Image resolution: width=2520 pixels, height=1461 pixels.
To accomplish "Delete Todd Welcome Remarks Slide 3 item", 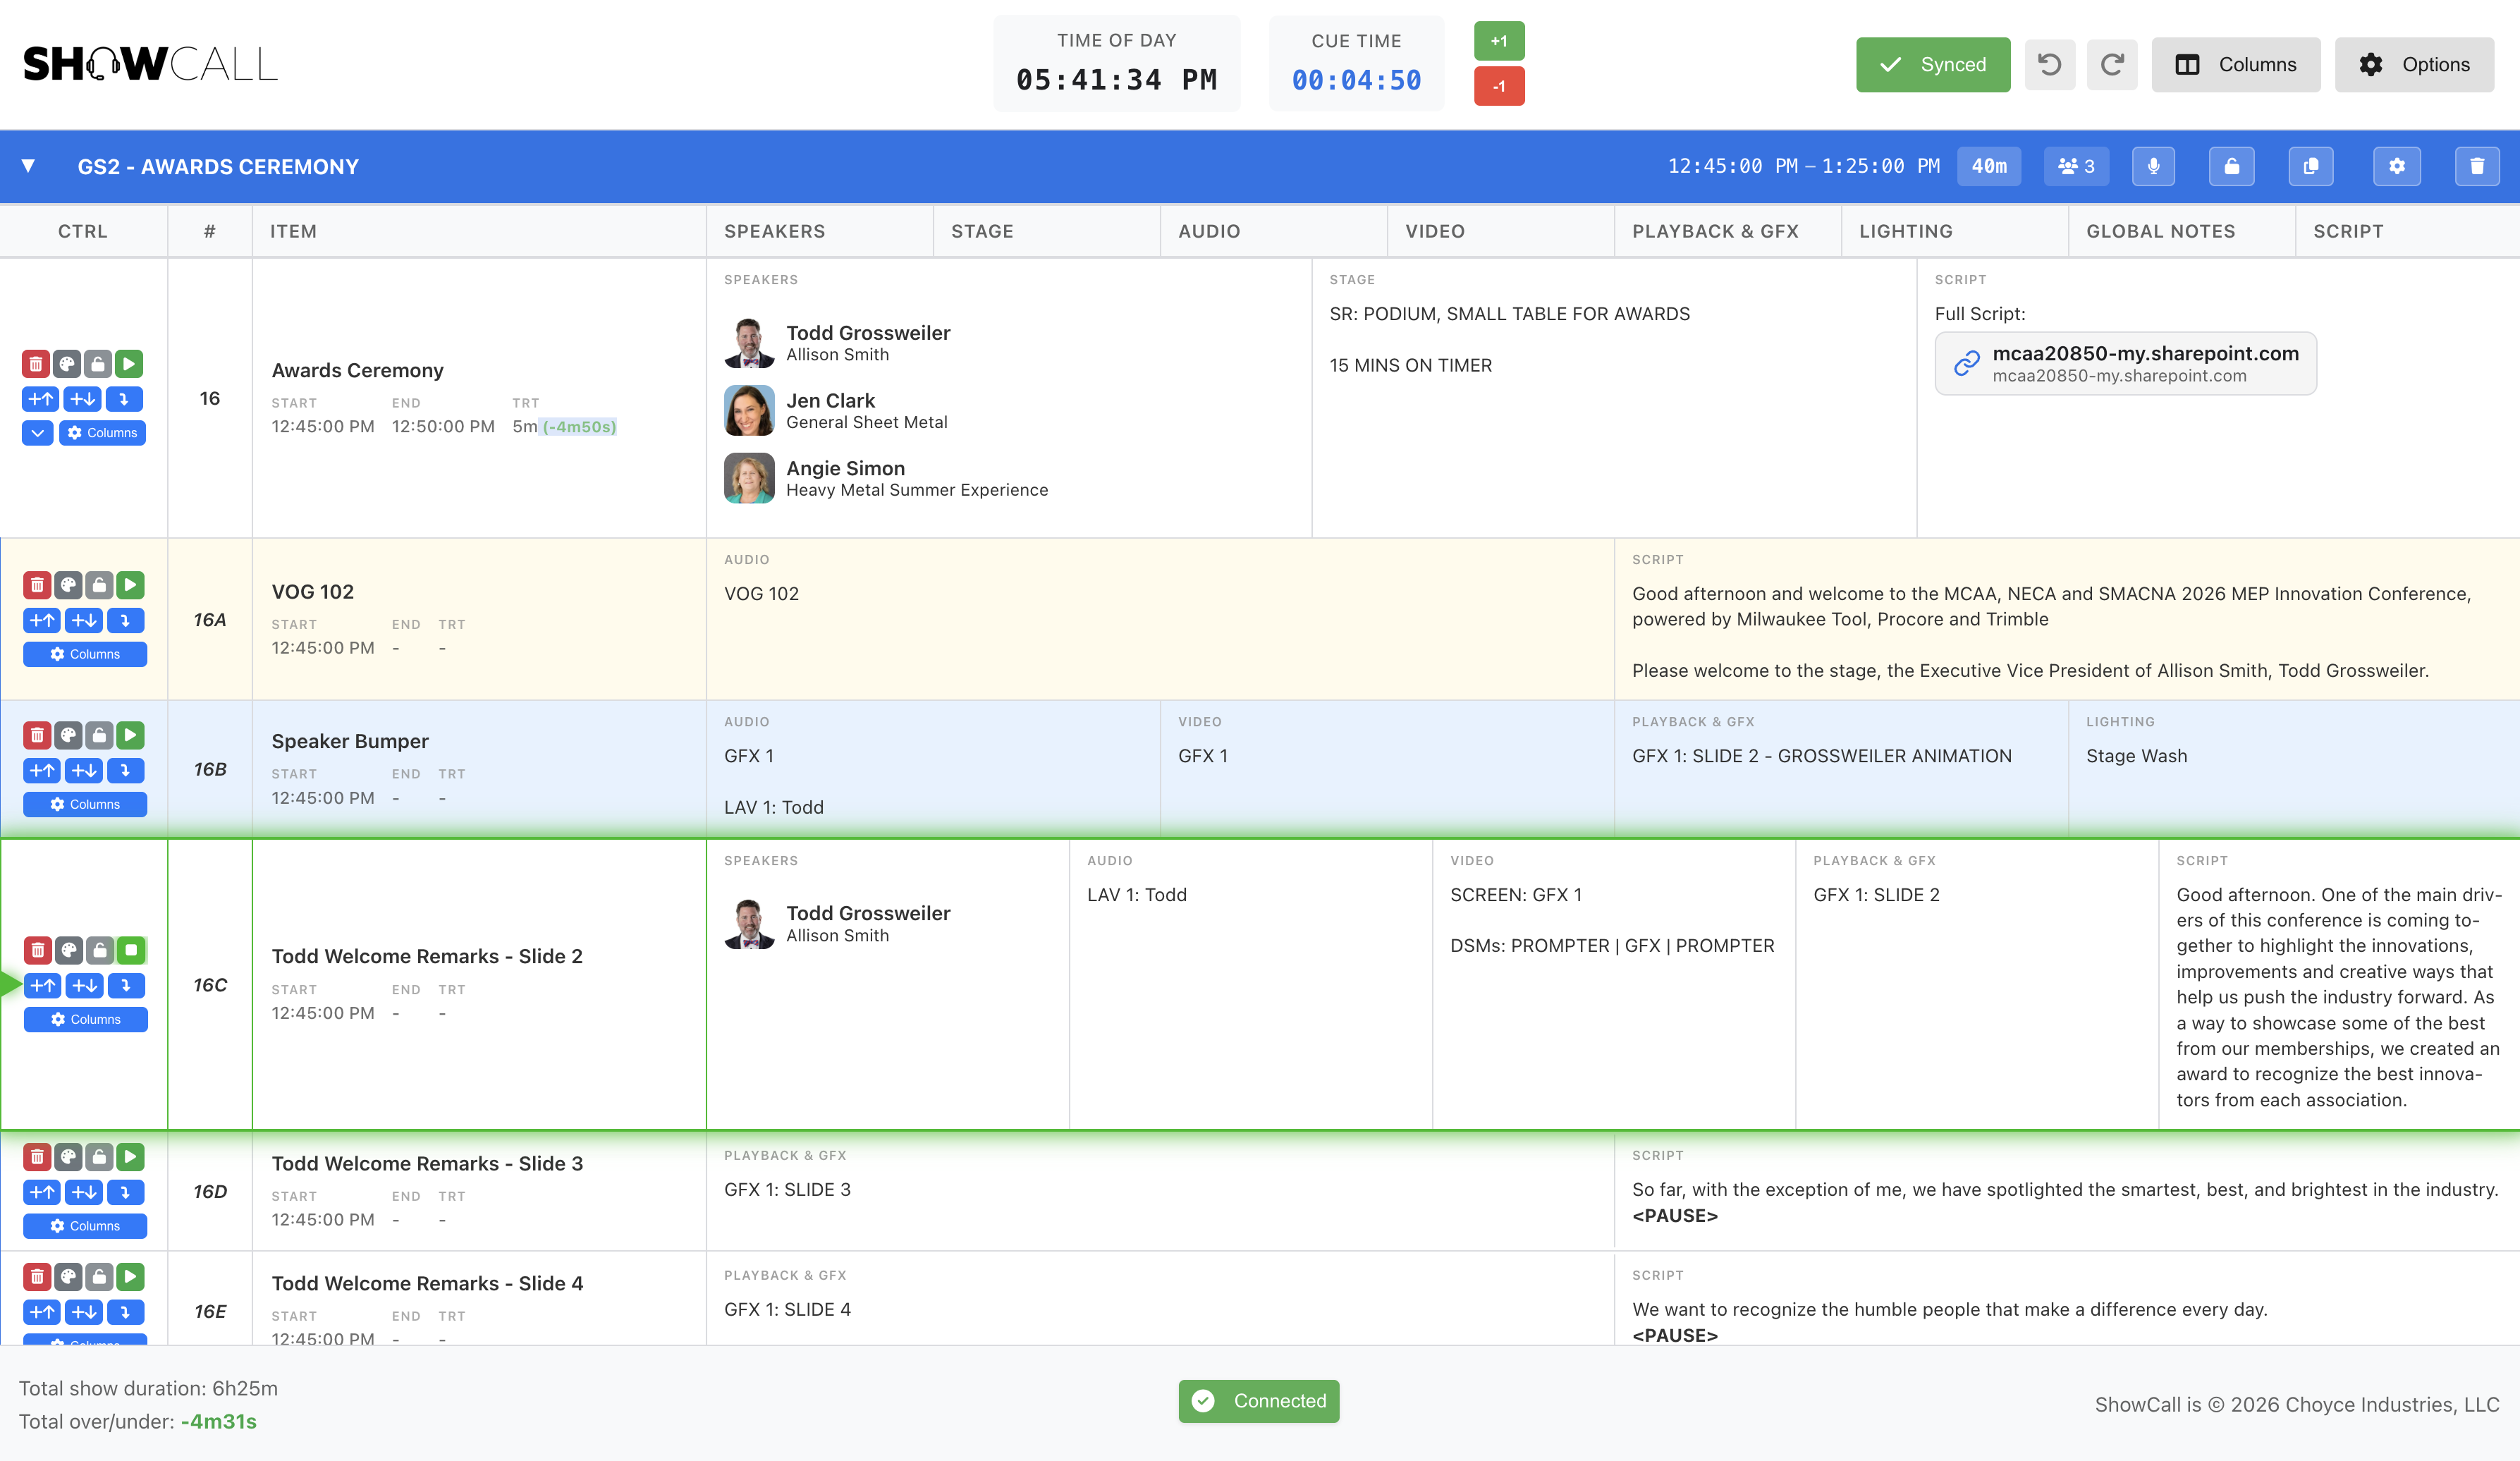I will [x=37, y=1157].
